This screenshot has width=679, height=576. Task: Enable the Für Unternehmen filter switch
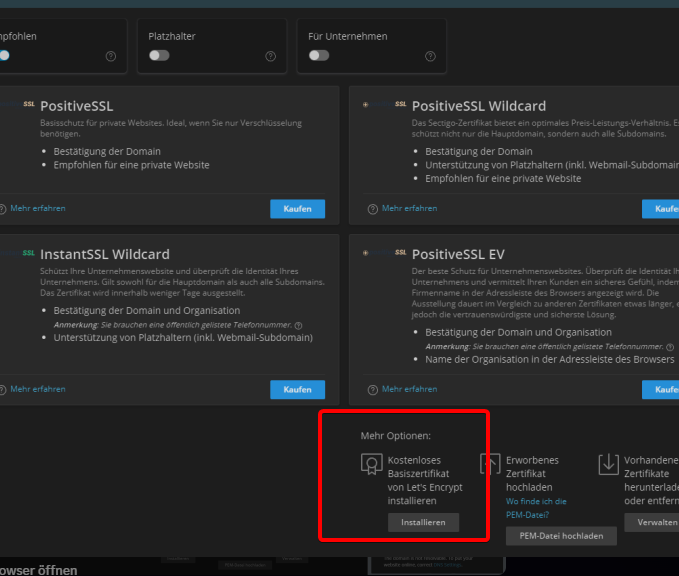click(x=319, y=56)
